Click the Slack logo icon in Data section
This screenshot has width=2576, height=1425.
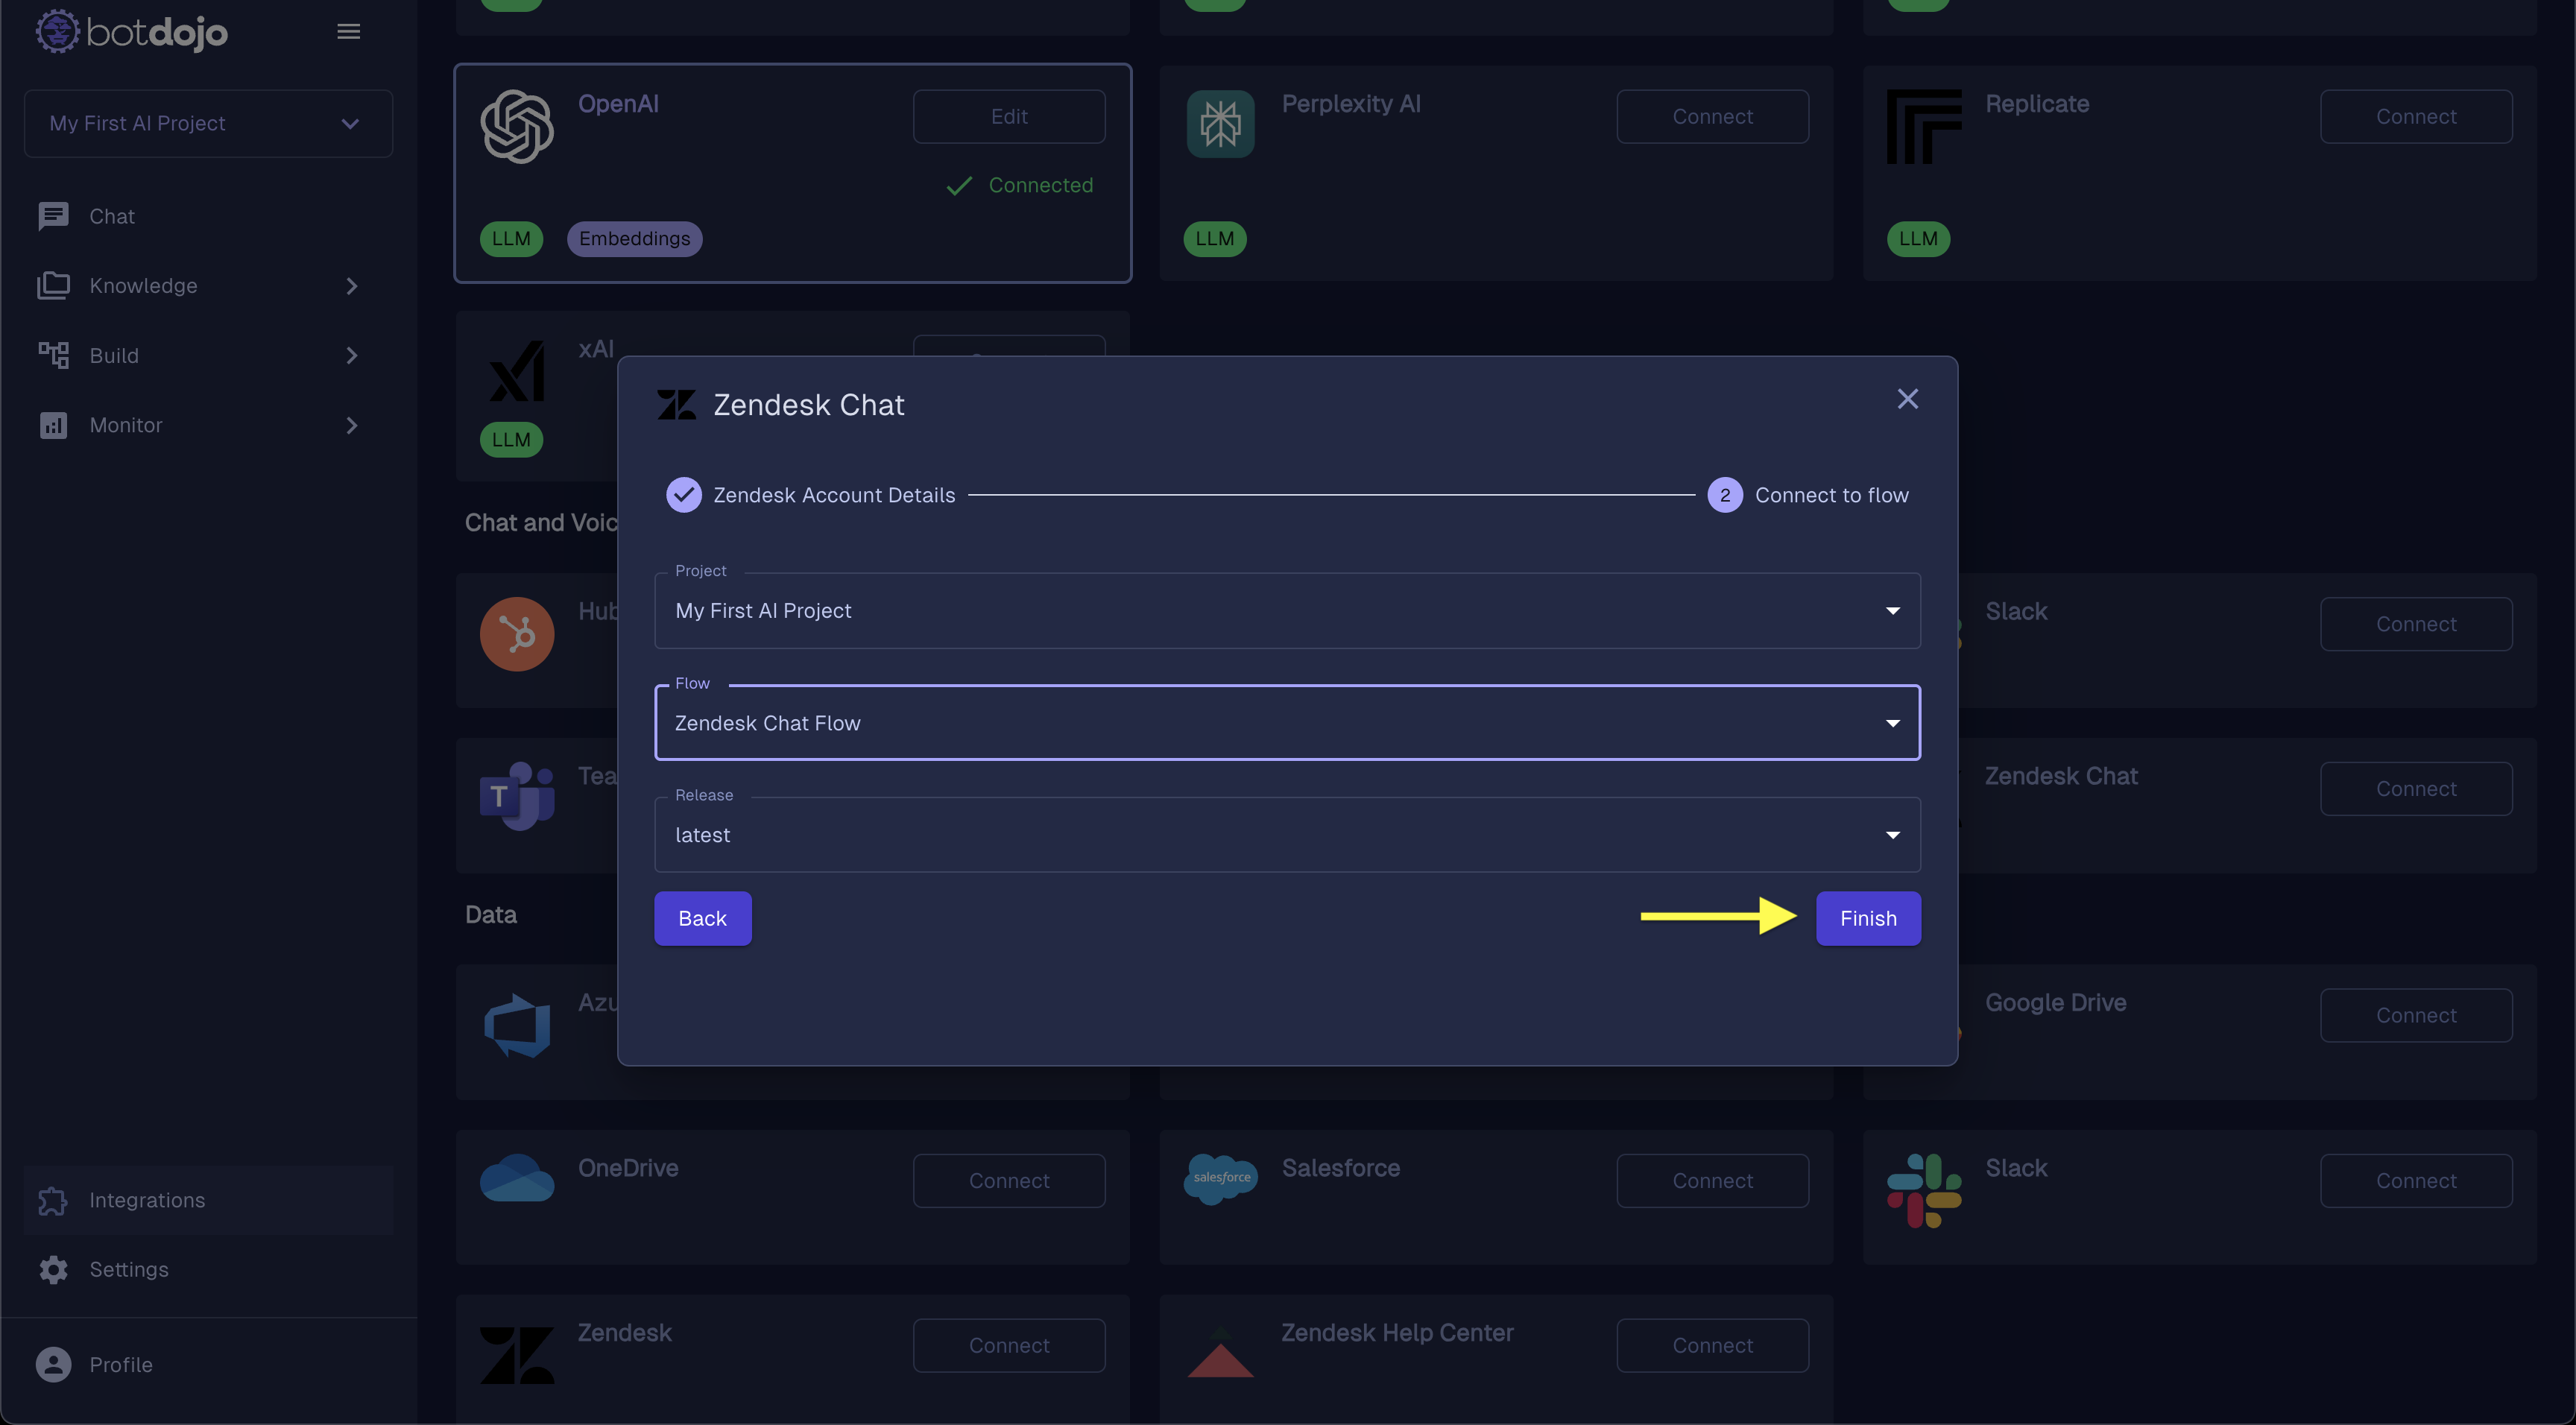(1923, 1190)
